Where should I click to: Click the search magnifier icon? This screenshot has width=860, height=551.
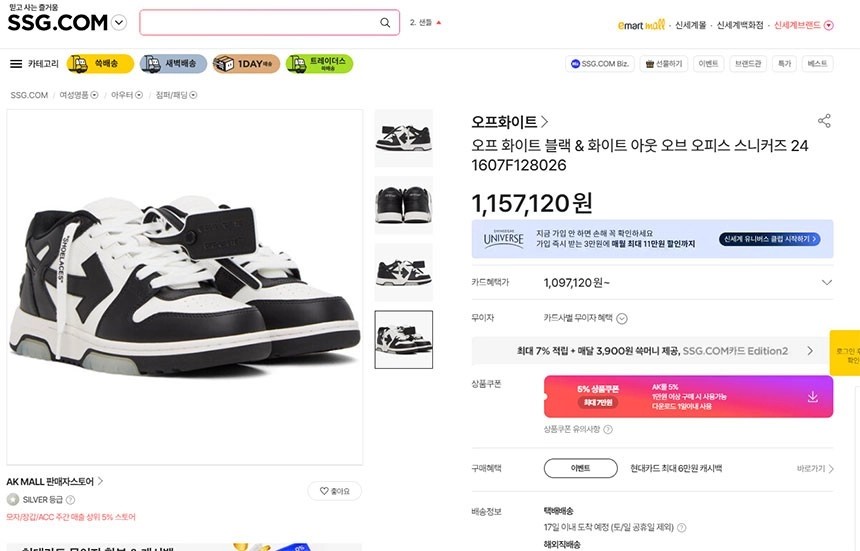coord(386,23)
